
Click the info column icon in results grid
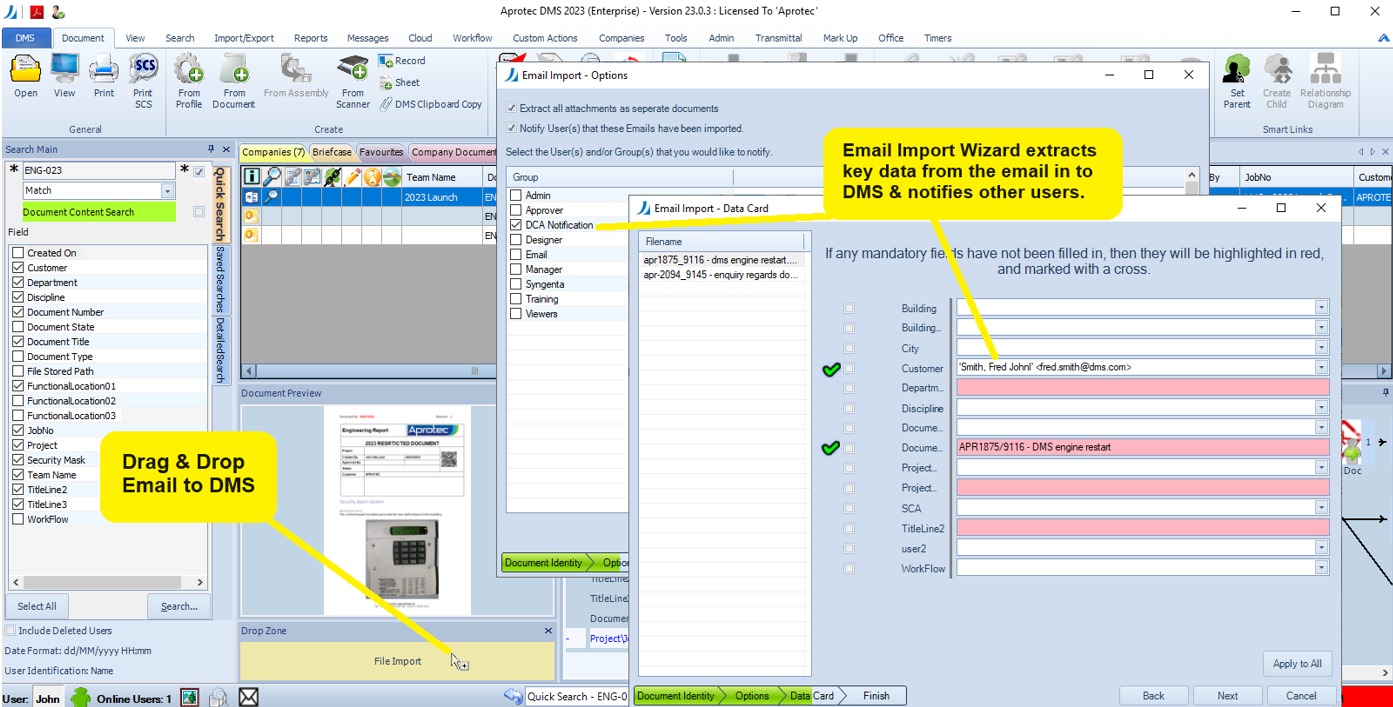[x=251, y=177]
